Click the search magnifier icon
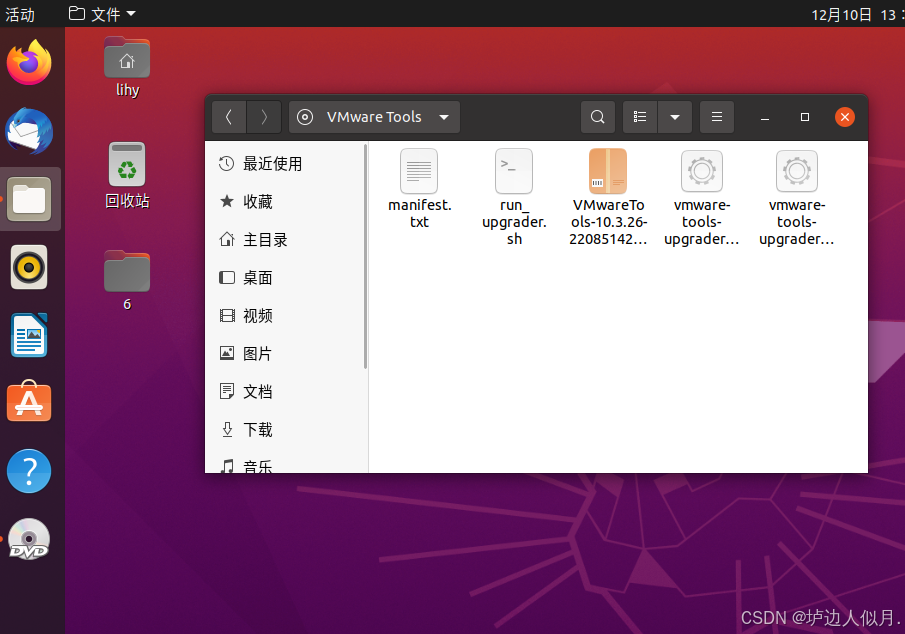 598,117
